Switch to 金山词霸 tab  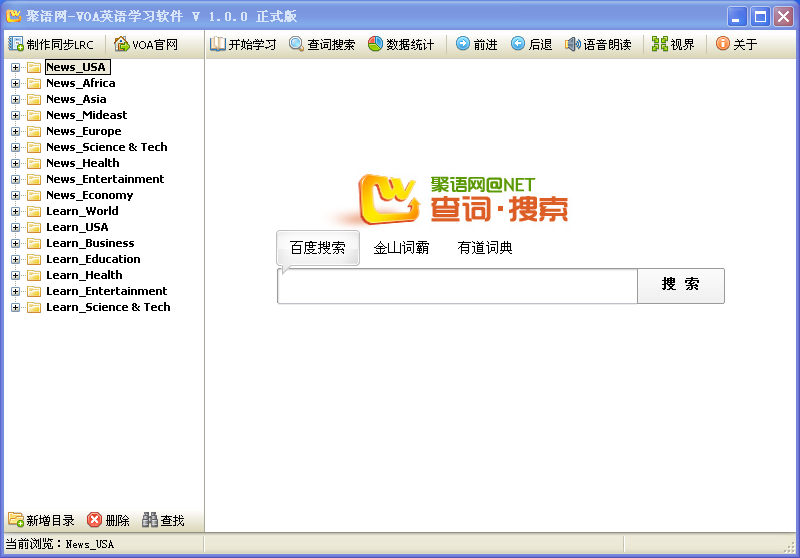pyautogui.click(x=401, y=248)
